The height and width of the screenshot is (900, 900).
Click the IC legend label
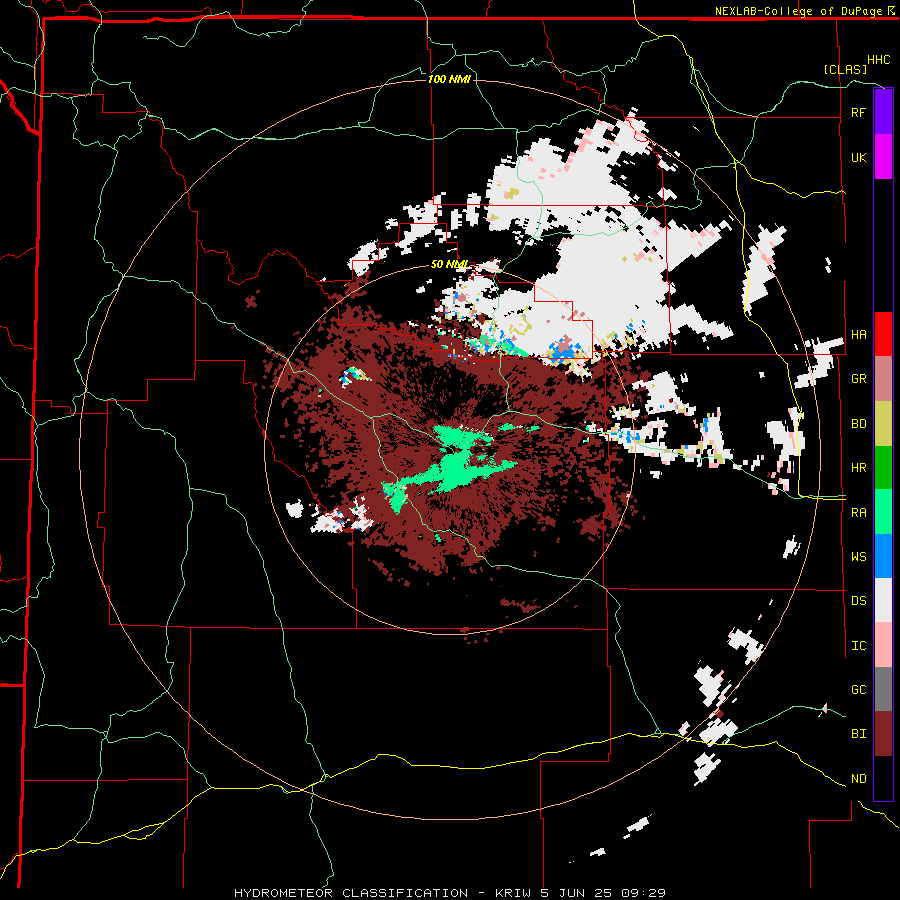pos(858,646)
